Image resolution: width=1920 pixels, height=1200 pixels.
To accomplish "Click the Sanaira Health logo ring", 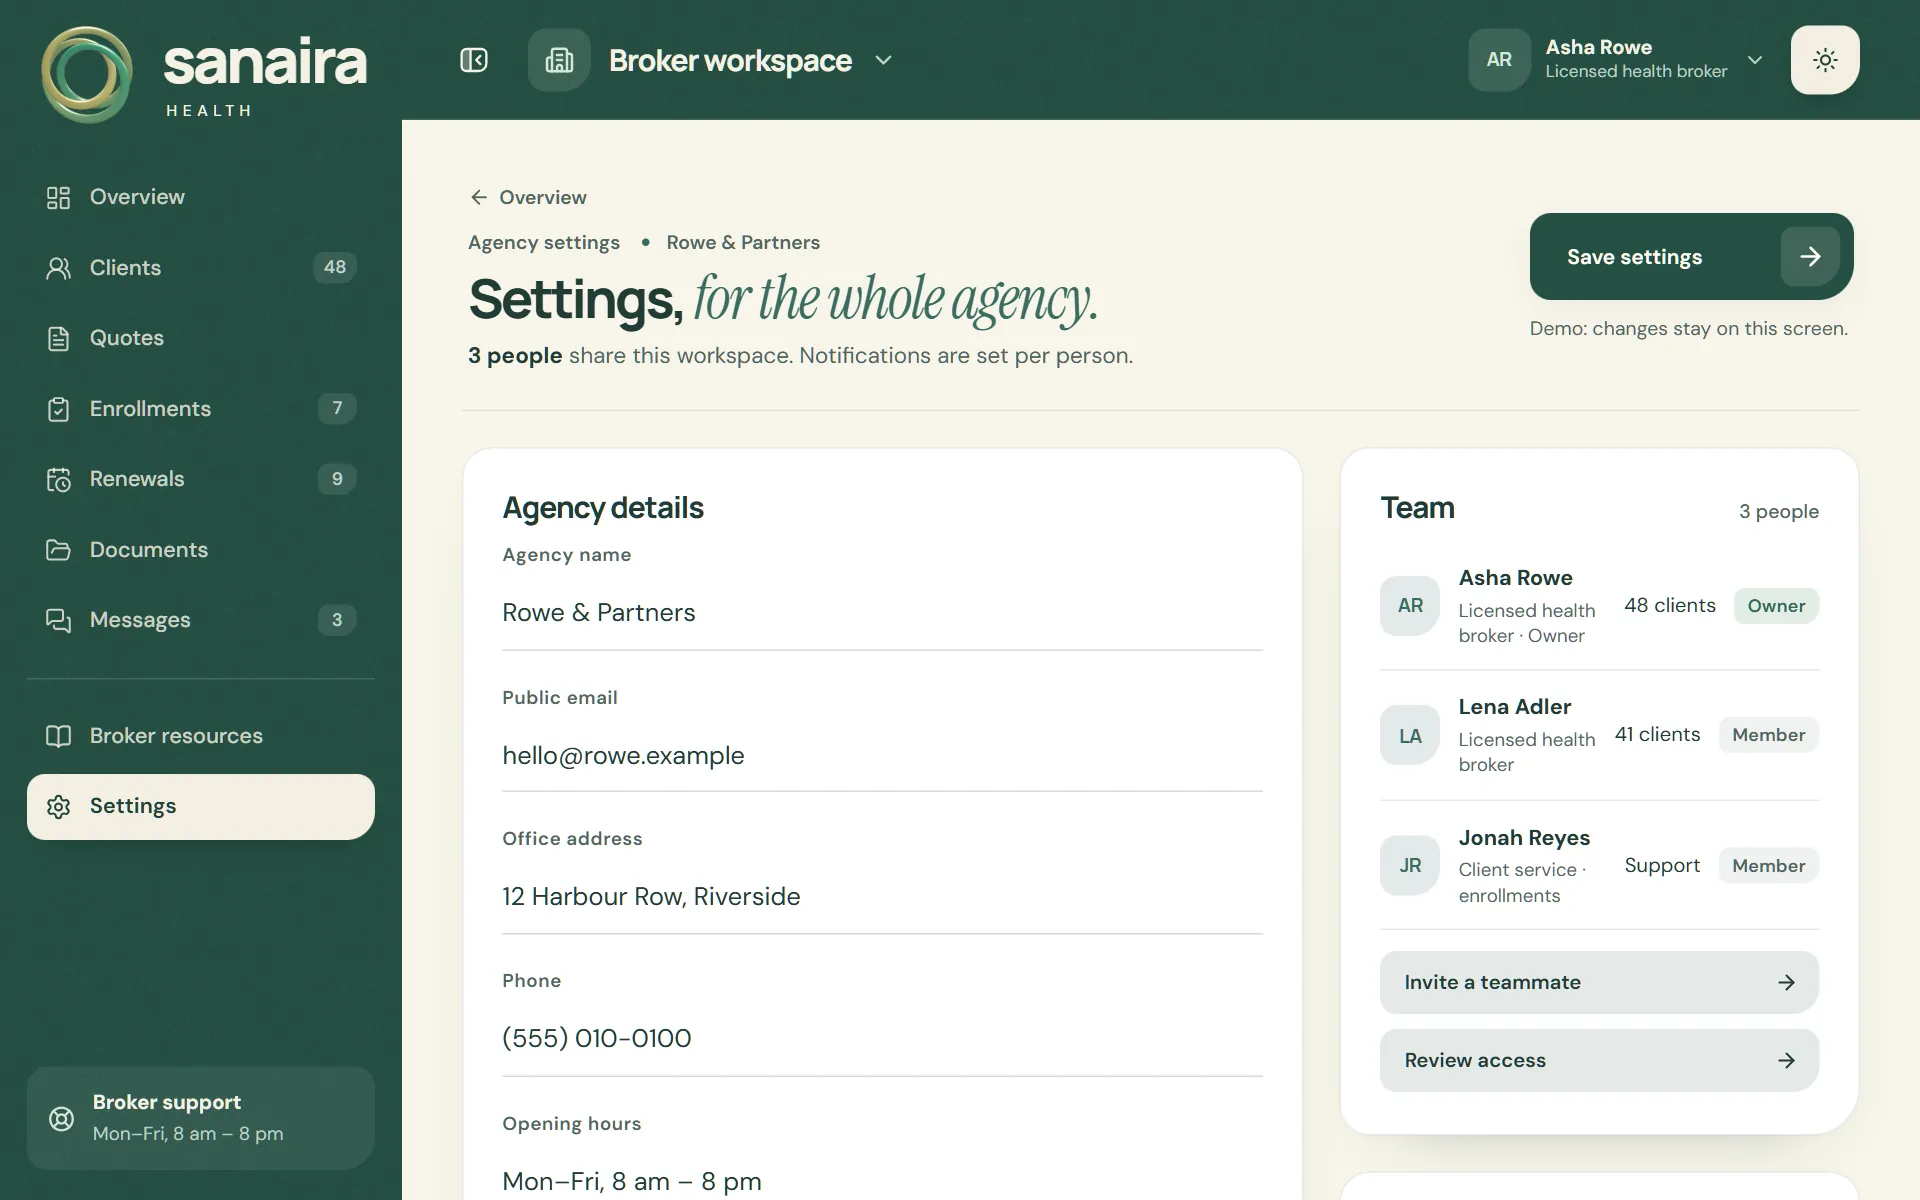I will pos(87,75).
